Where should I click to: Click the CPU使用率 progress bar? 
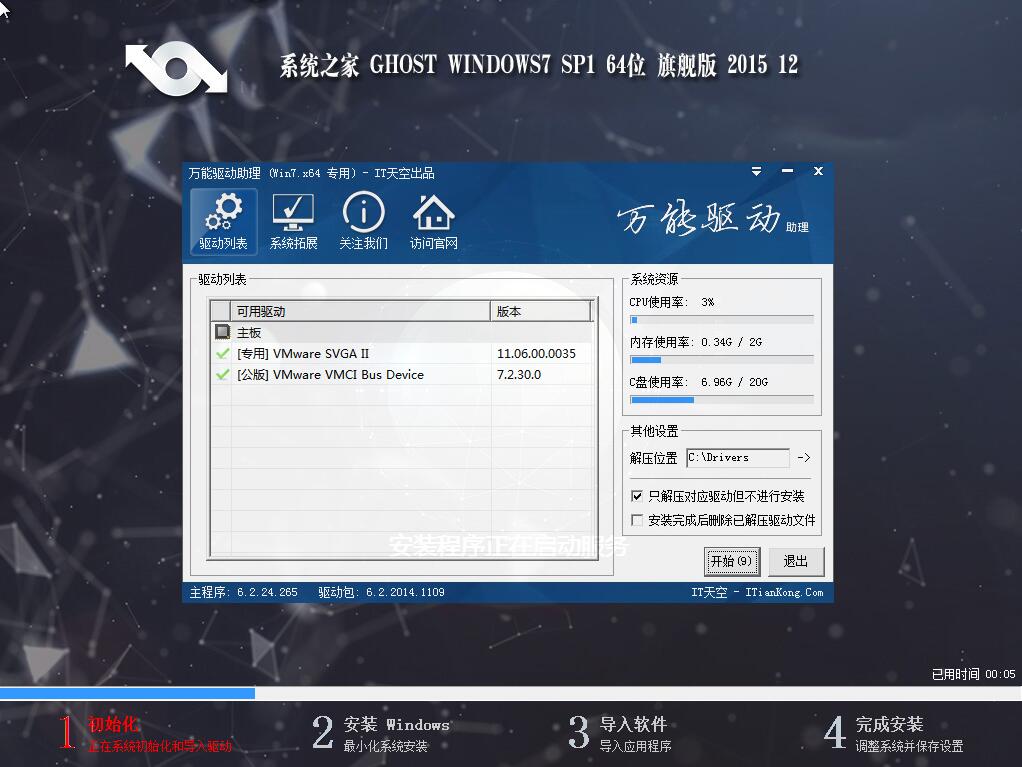(722, 320)
